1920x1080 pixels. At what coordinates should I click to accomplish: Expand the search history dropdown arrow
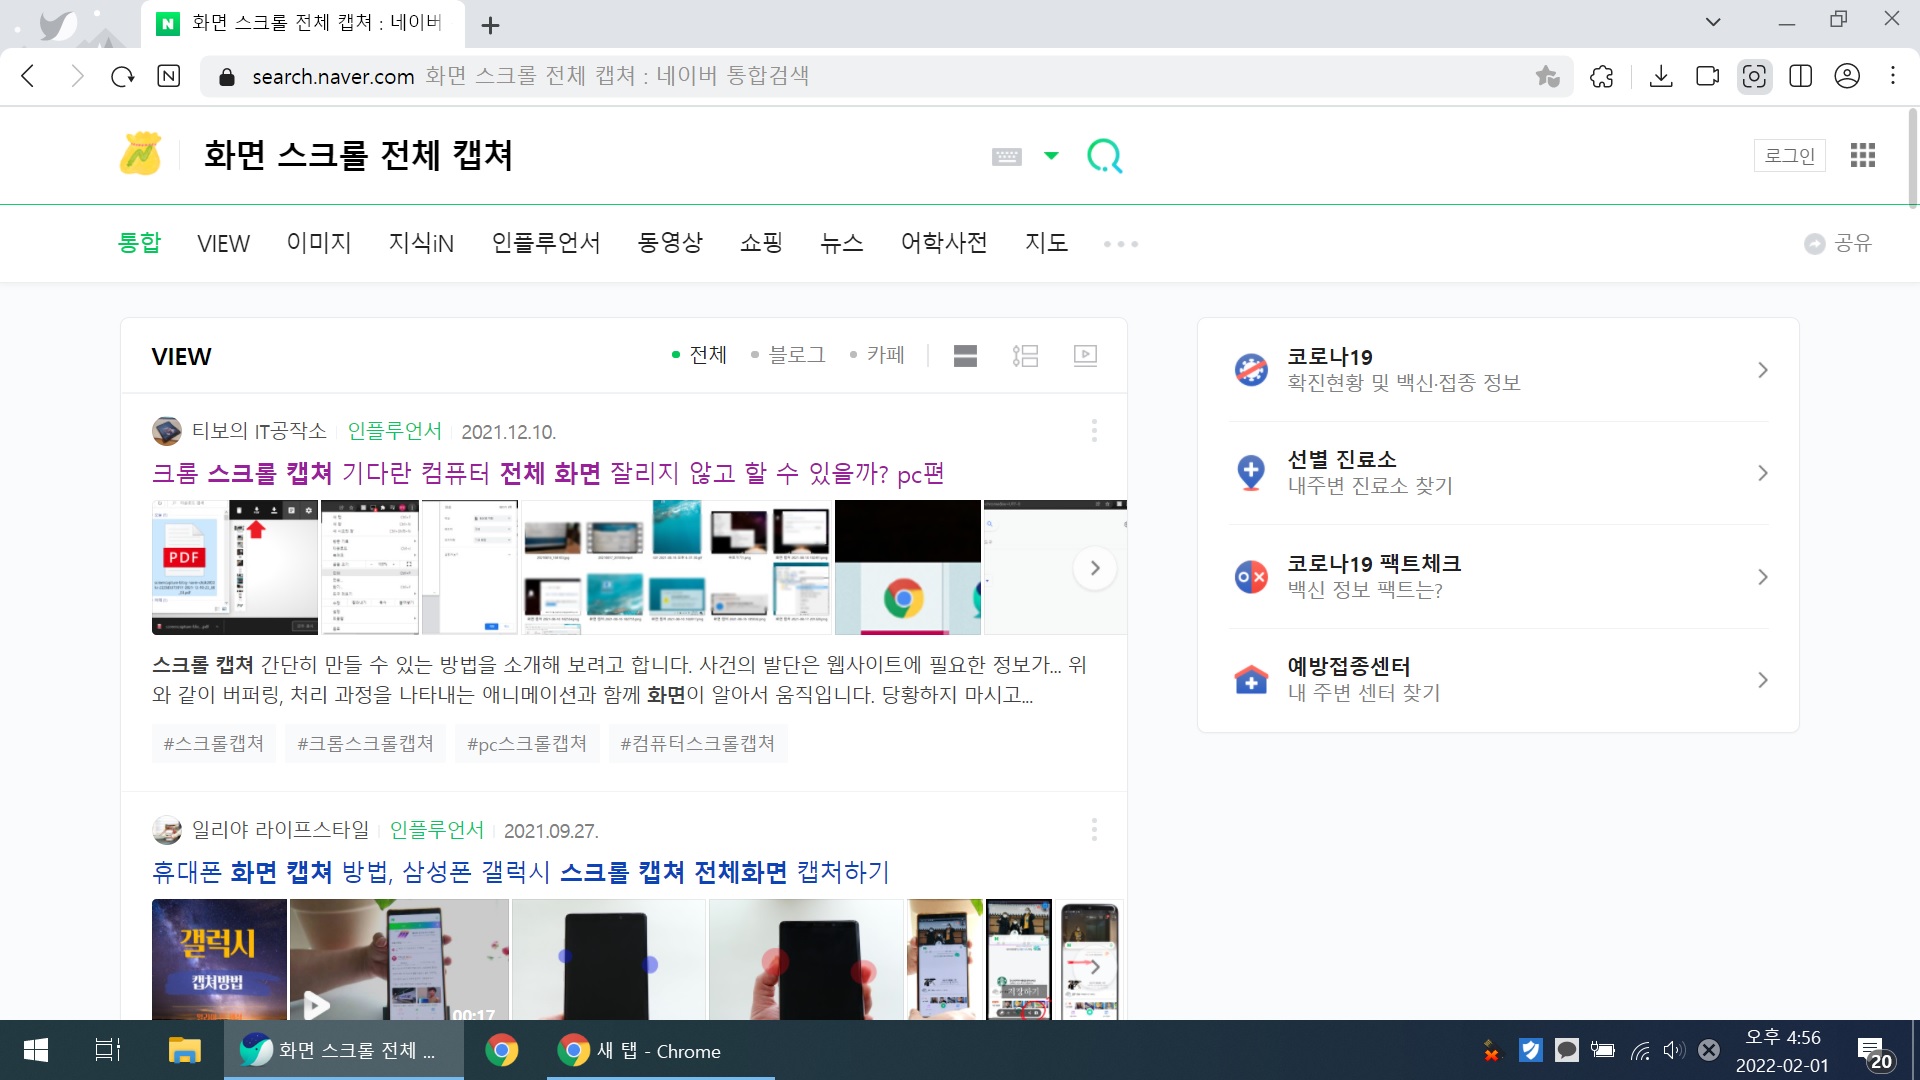[x=1051, y=155]
